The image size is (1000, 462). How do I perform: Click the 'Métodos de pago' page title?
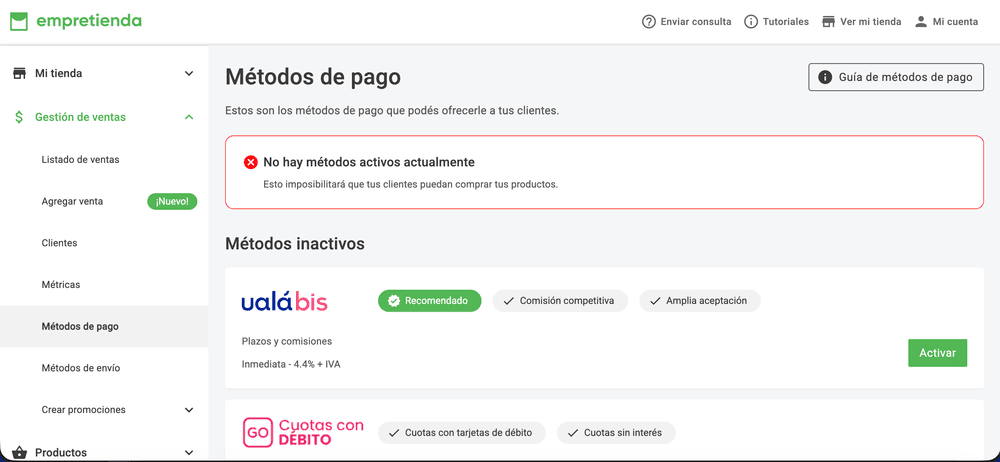(x=313, y=77)
